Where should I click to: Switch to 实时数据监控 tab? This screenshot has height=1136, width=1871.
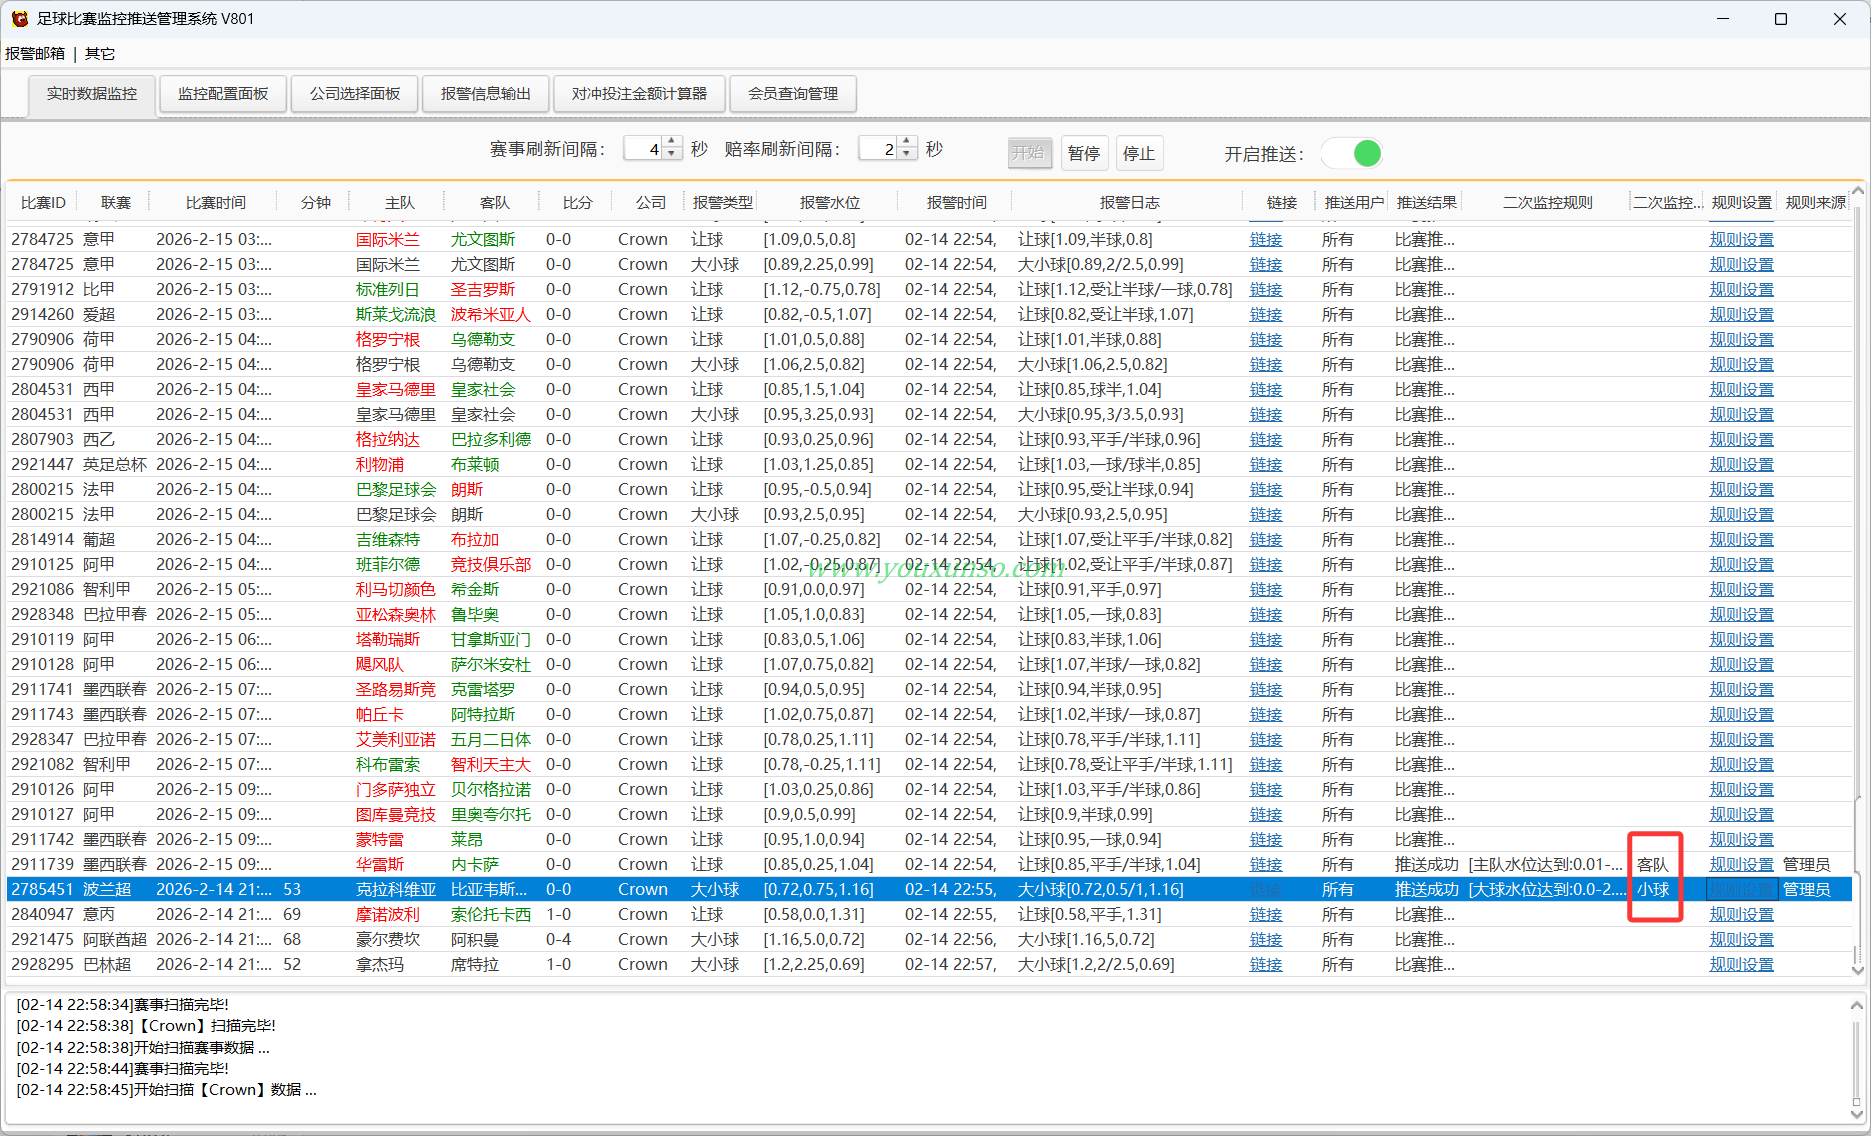[x=92, y=94]
